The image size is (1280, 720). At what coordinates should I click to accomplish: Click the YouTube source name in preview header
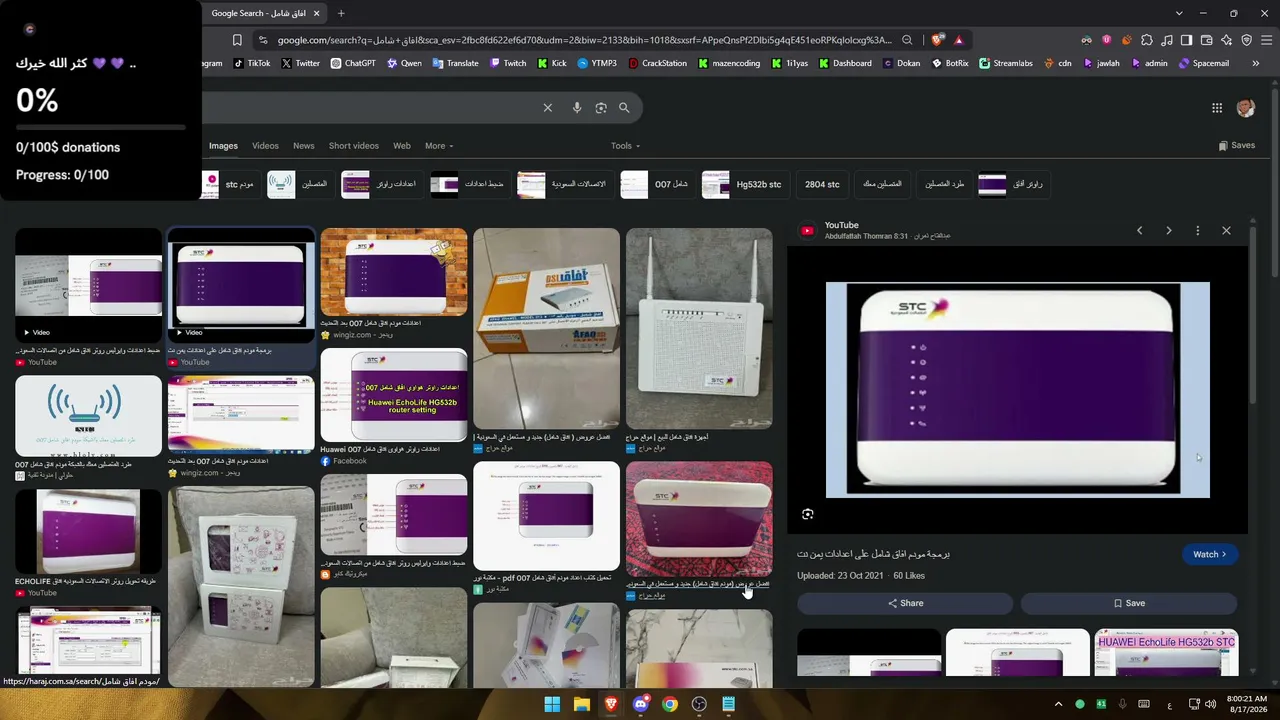(841, 225)
